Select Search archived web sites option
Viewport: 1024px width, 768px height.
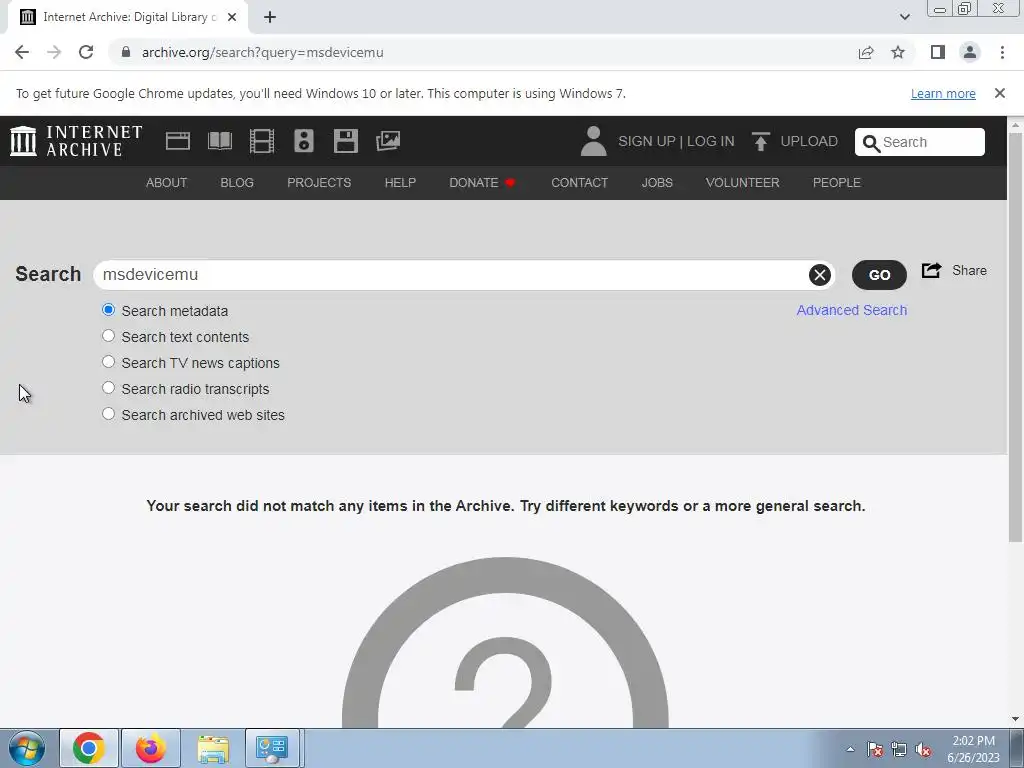(x=108, y=414)
